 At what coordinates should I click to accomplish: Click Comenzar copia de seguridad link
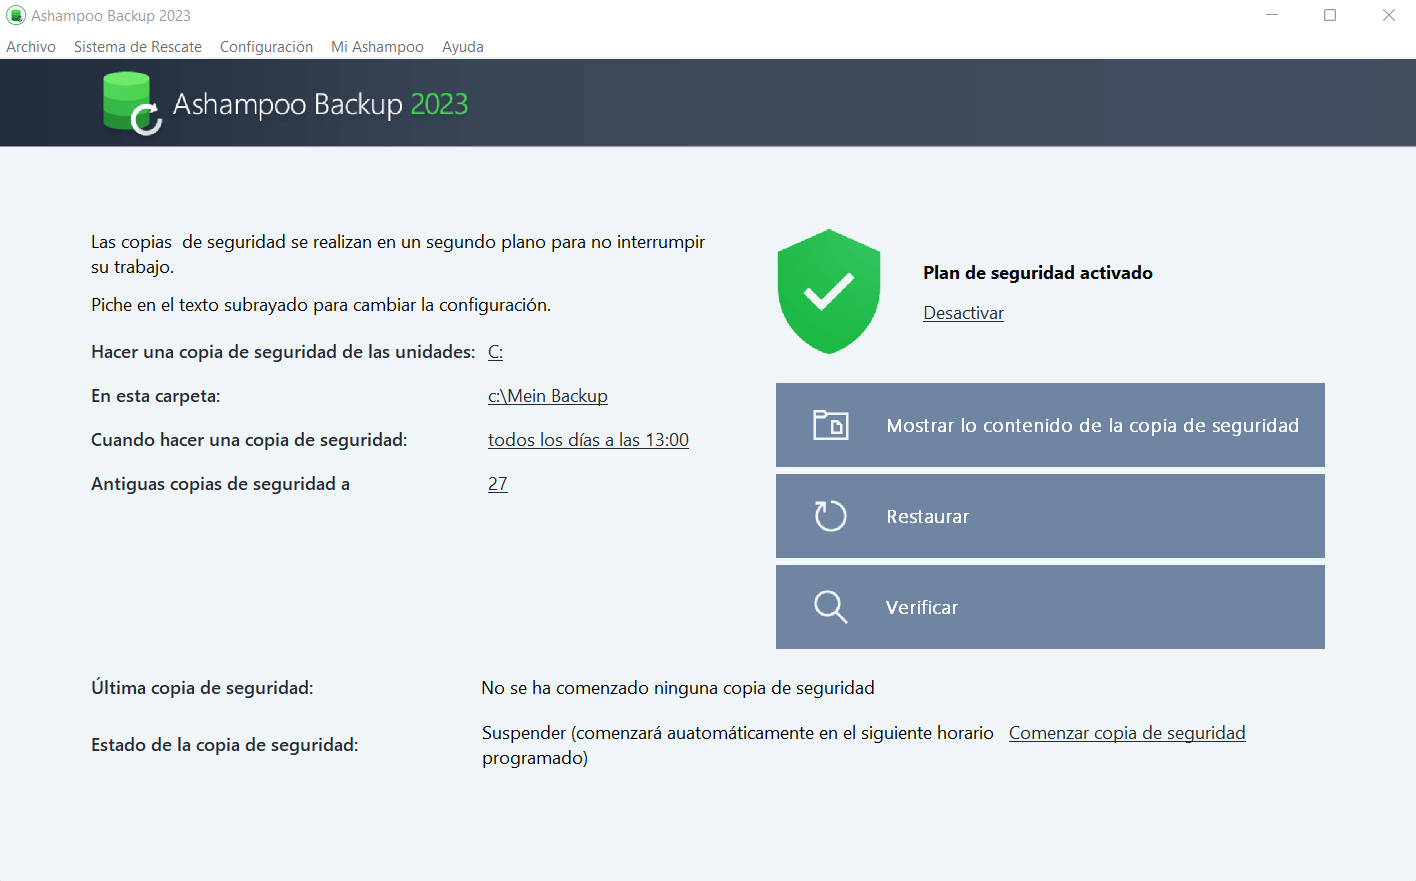point(1127,733)
